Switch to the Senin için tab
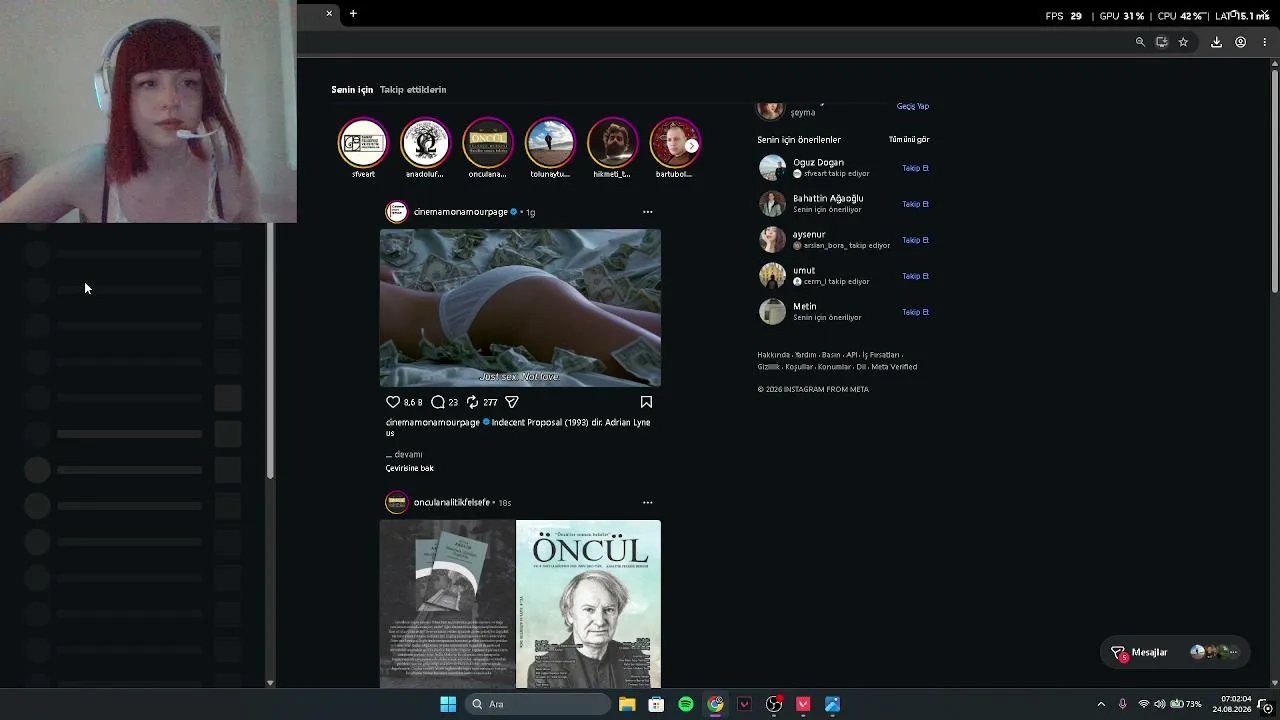 (352, 90)
